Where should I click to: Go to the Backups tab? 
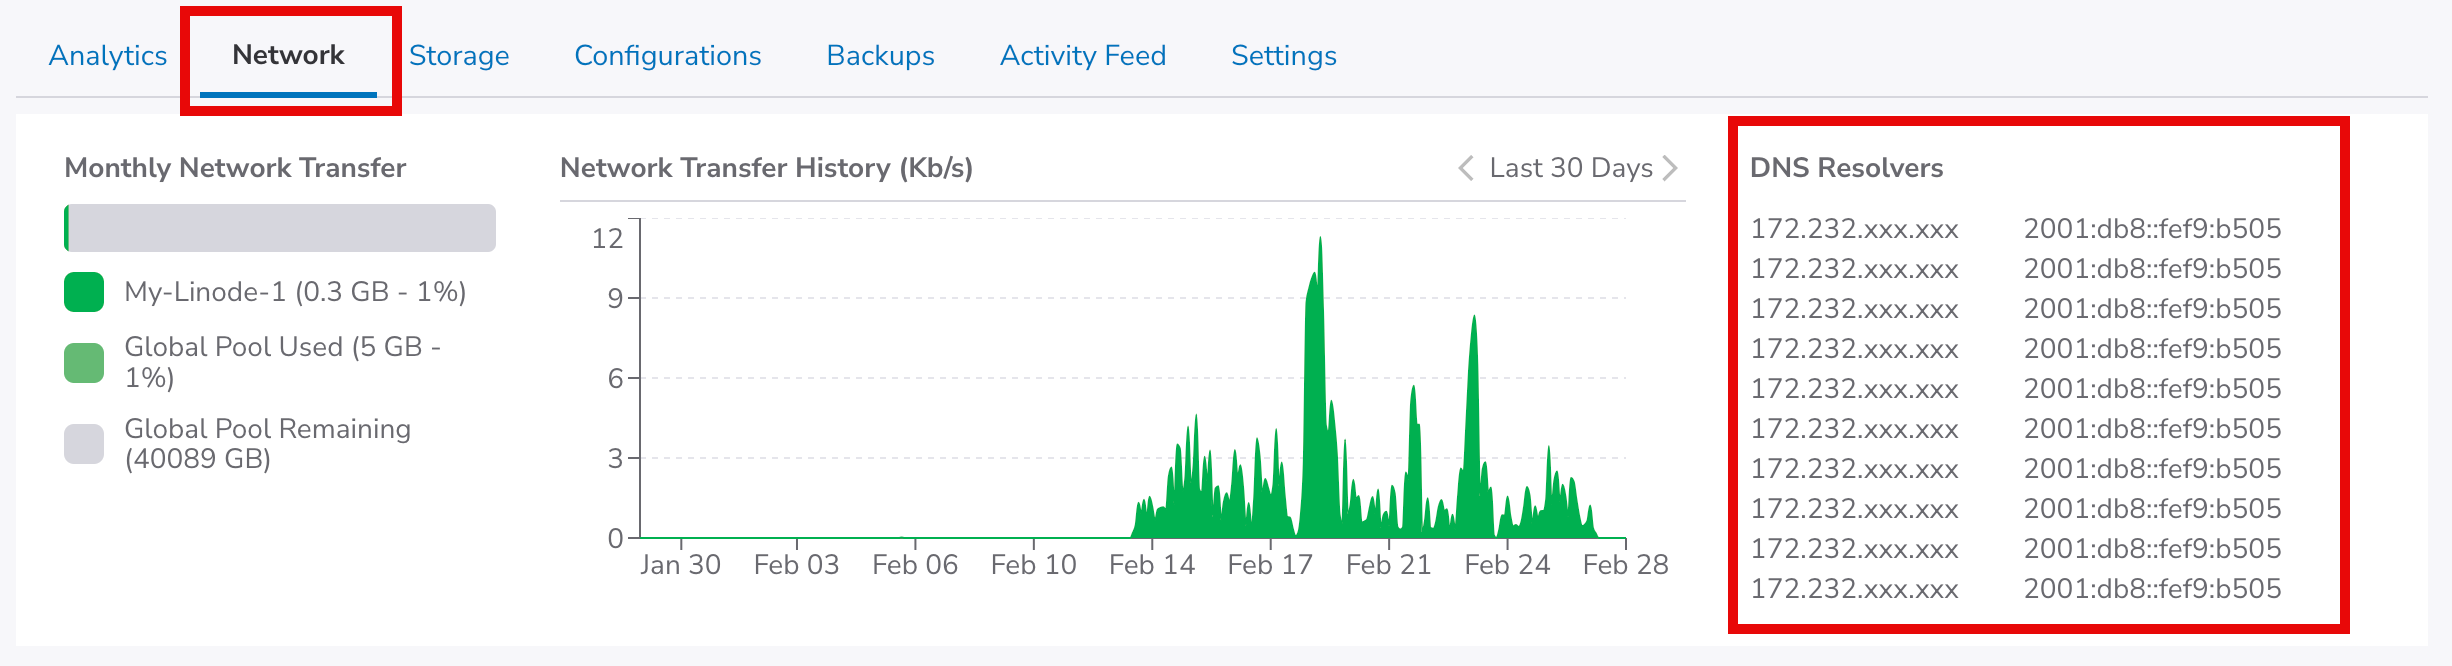tap(880, 56)
